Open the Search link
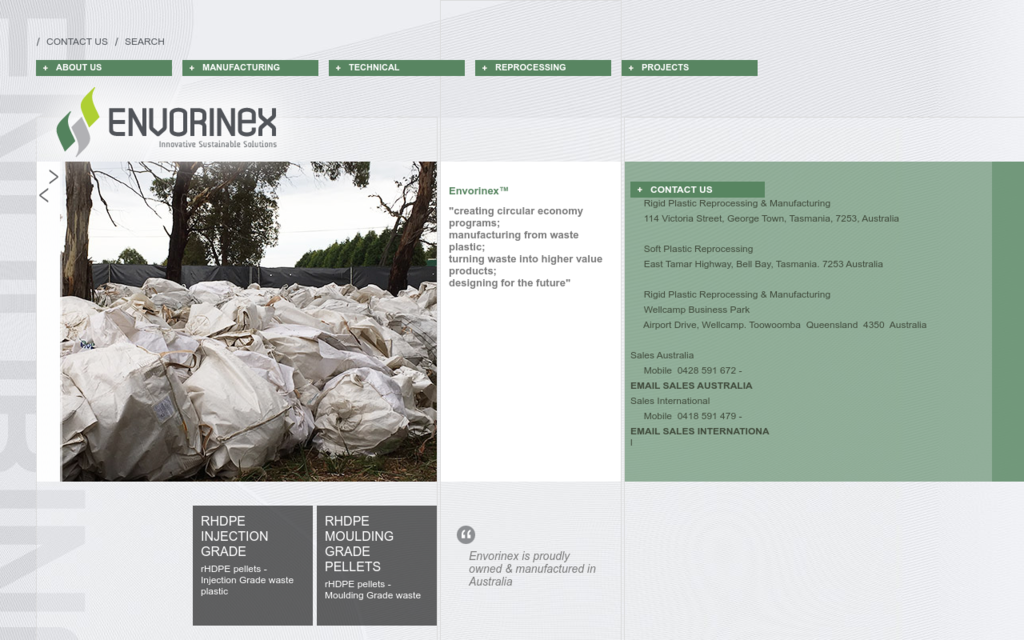 tap(144, 41)
